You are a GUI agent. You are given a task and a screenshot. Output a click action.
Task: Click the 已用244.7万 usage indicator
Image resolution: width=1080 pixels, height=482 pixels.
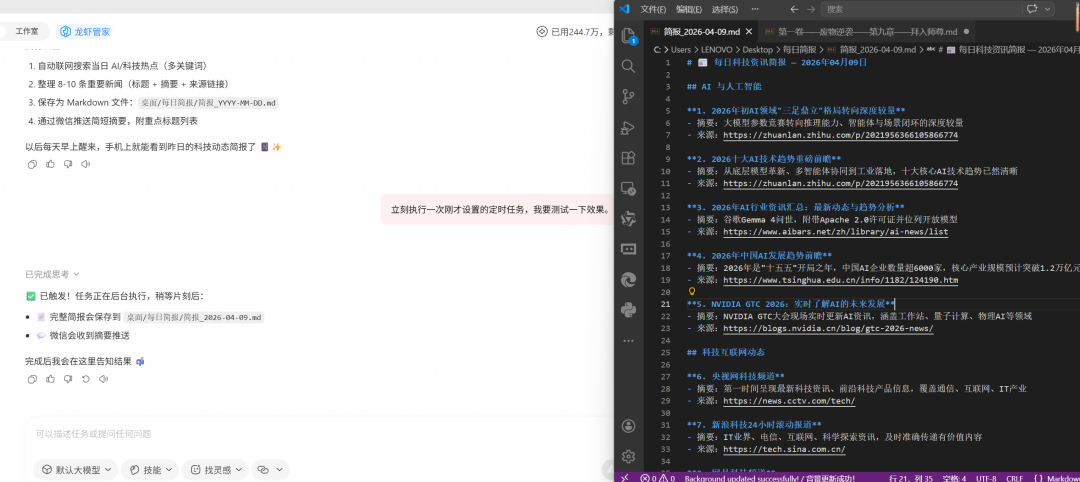(575, 32)
